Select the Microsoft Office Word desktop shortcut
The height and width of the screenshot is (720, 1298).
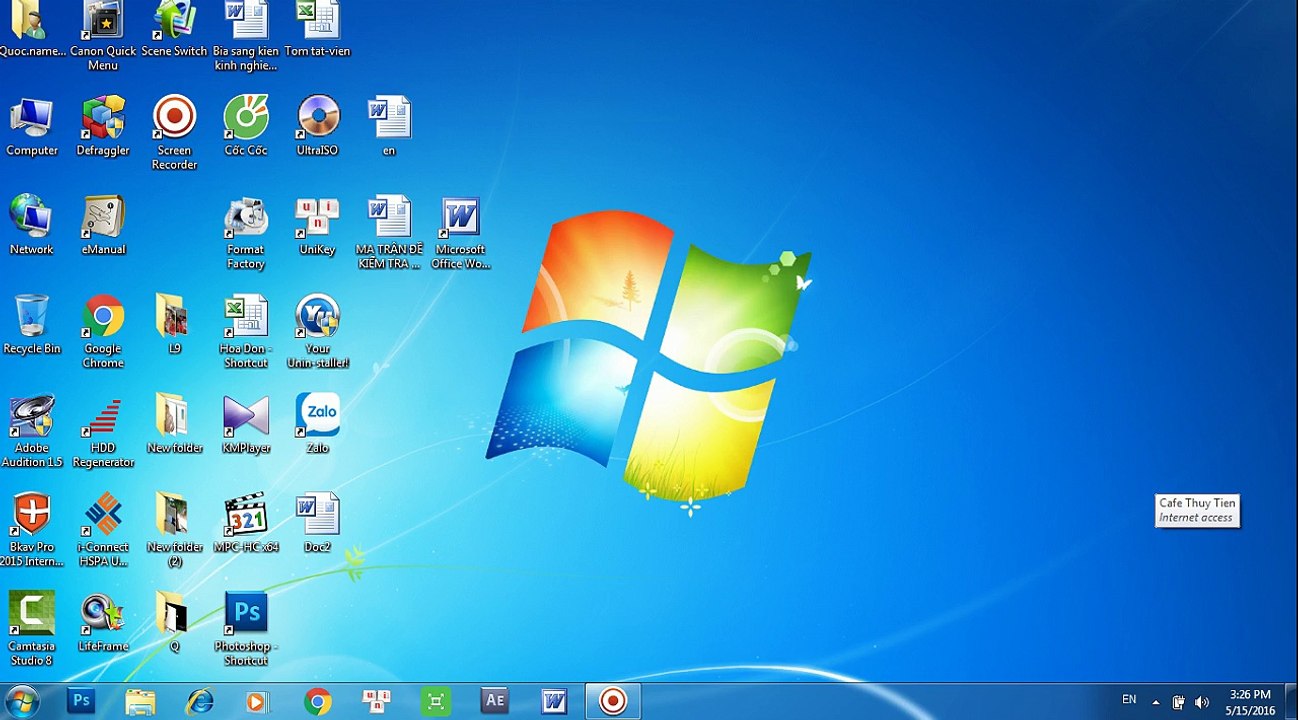[461, 232]
